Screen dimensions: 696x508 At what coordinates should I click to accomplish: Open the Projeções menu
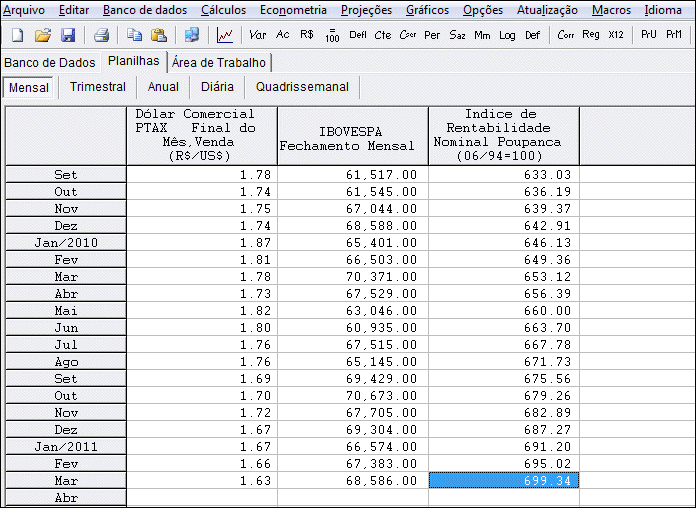[x=366, y=10]
